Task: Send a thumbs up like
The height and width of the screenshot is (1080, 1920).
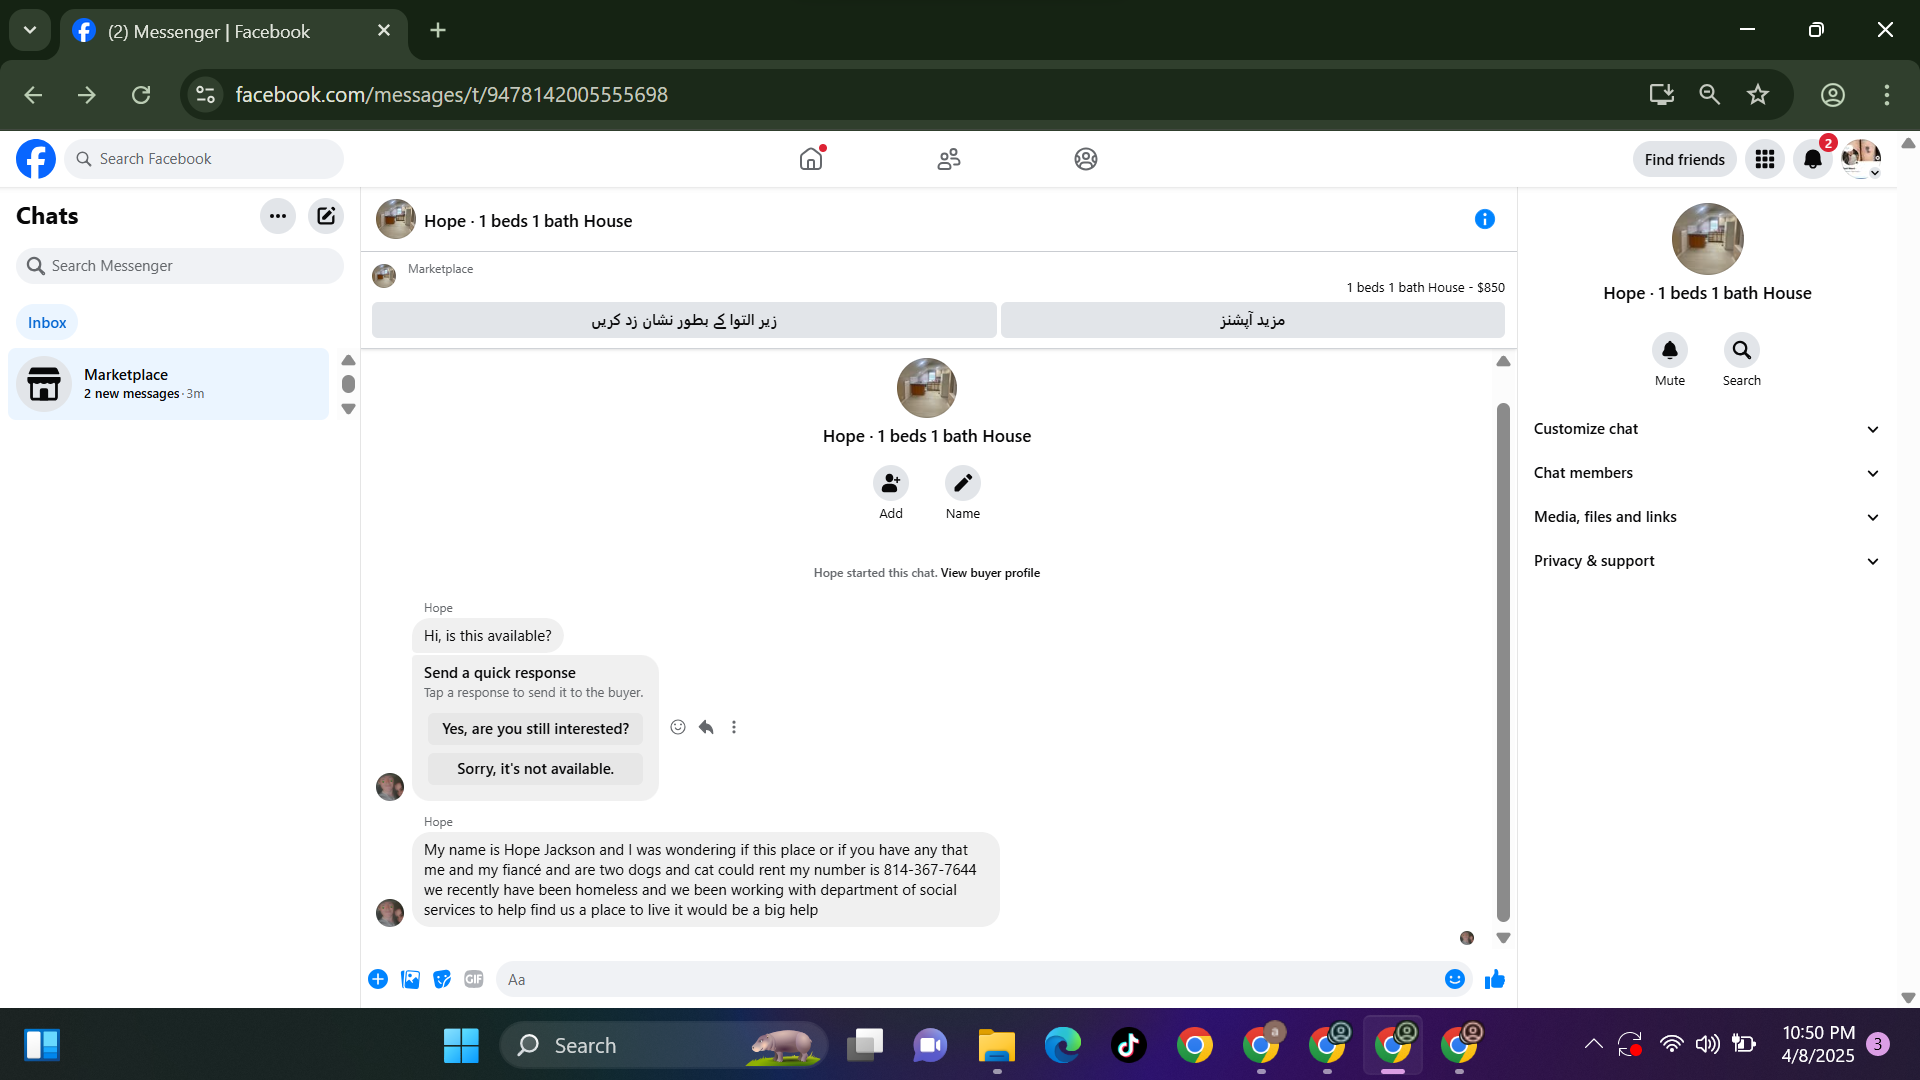Action: [1495, 979]
